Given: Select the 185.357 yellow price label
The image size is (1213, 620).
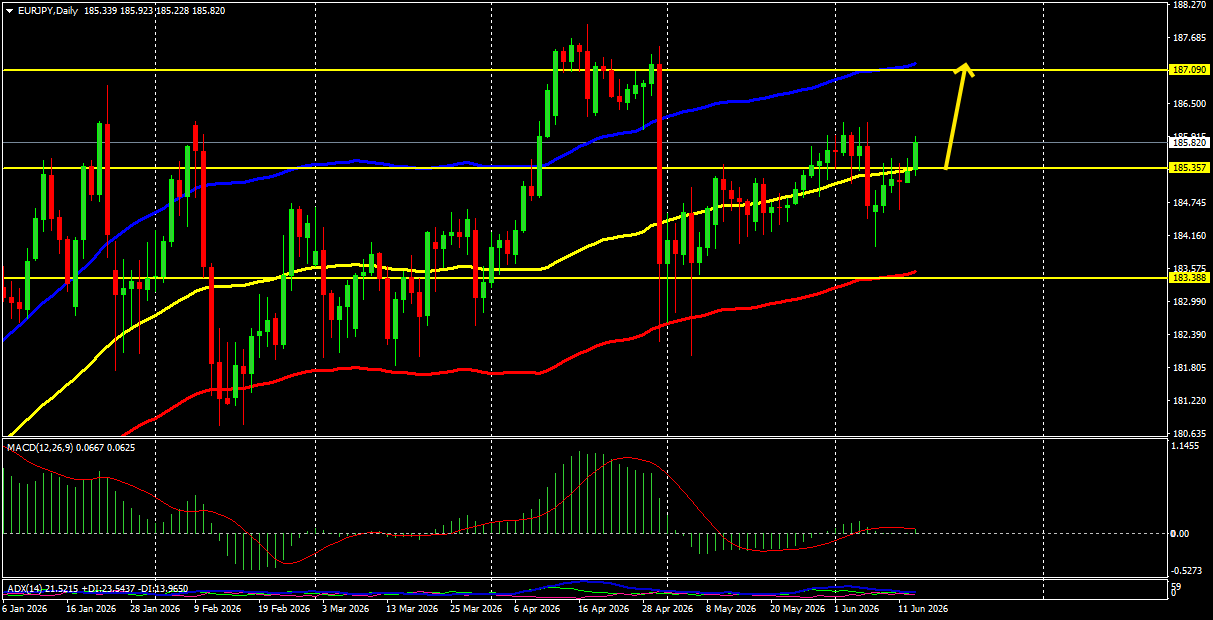Looking at the screenshot, I should tap(1189, 168).
